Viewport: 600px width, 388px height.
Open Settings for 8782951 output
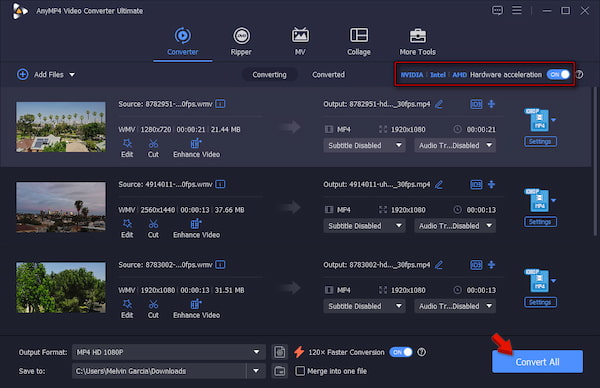[540, 142]
